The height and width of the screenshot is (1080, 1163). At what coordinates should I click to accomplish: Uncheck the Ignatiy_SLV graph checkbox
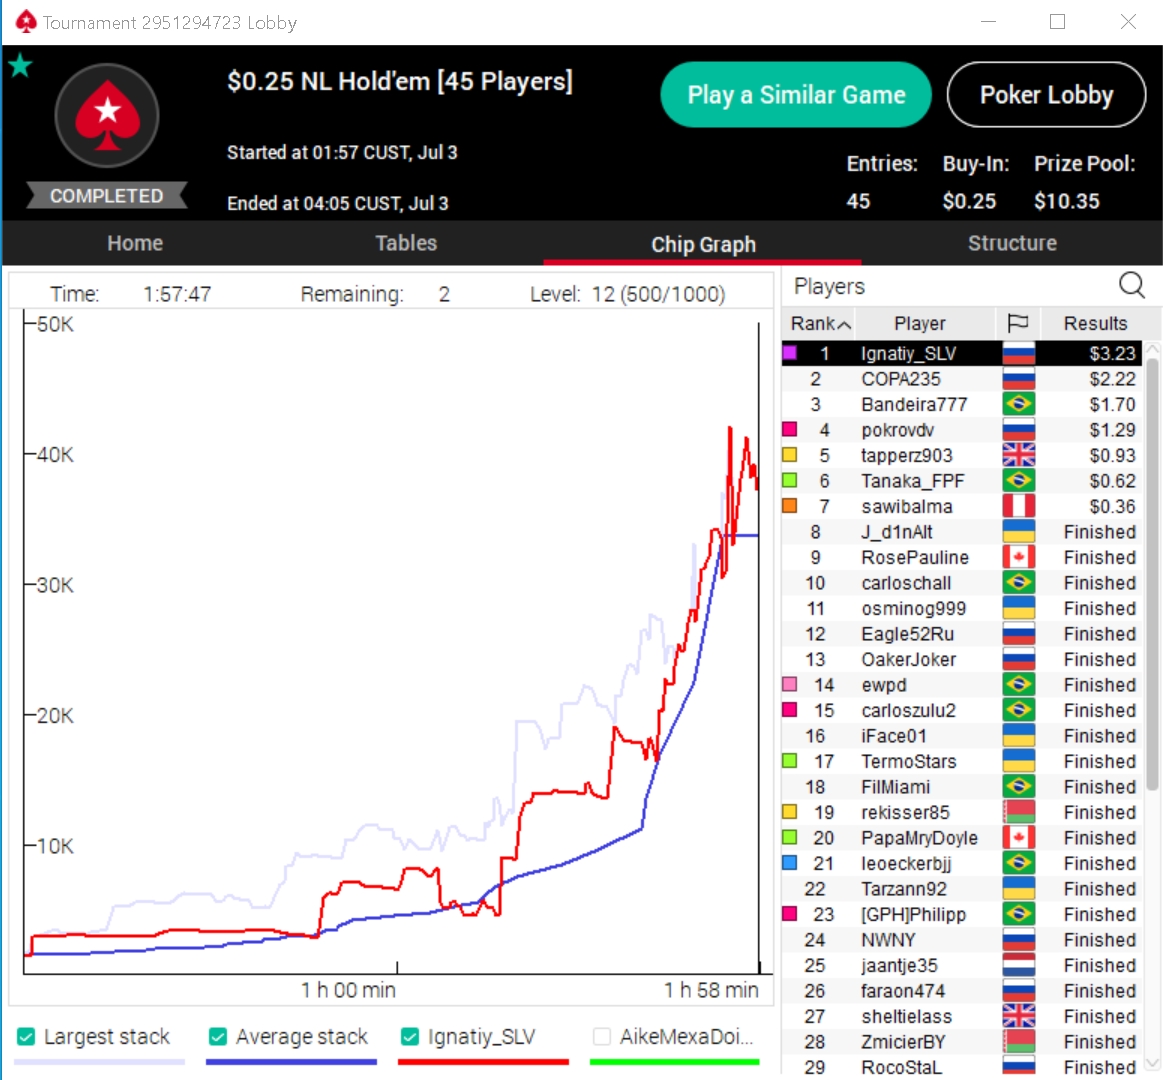coord(409,1036)
